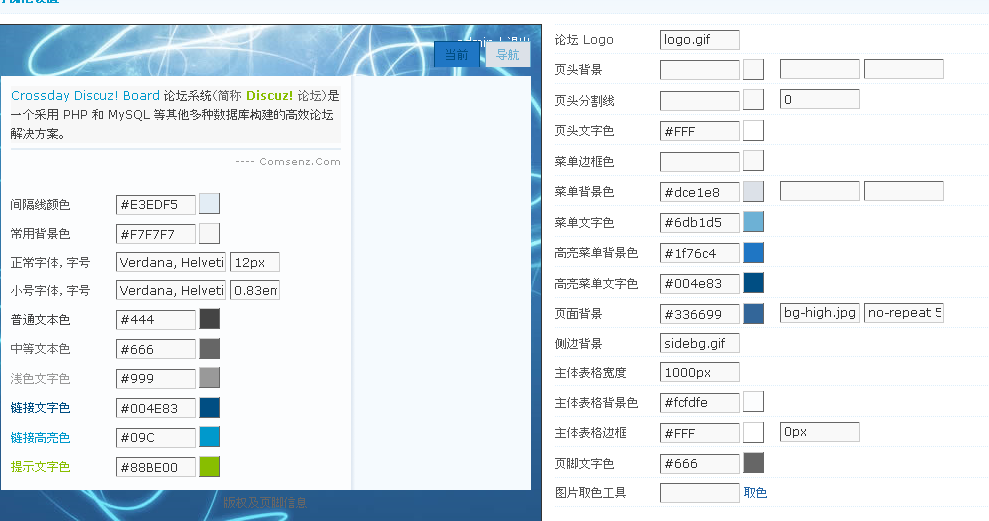Edit the 页头文字色 field #FFF

(699, 131)
